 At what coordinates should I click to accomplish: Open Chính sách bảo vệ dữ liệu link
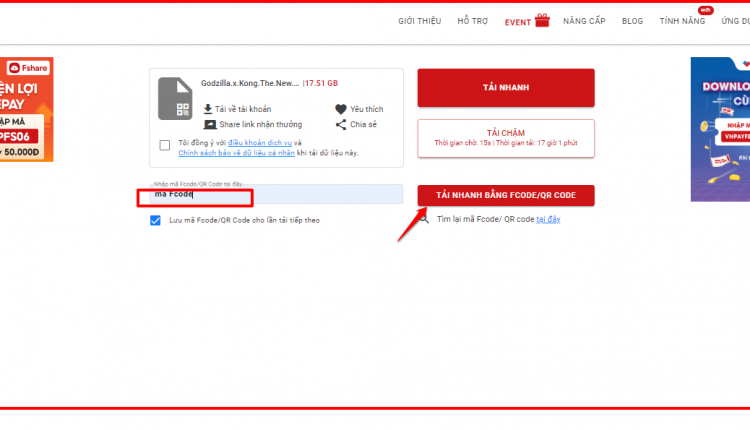[236, 153]
